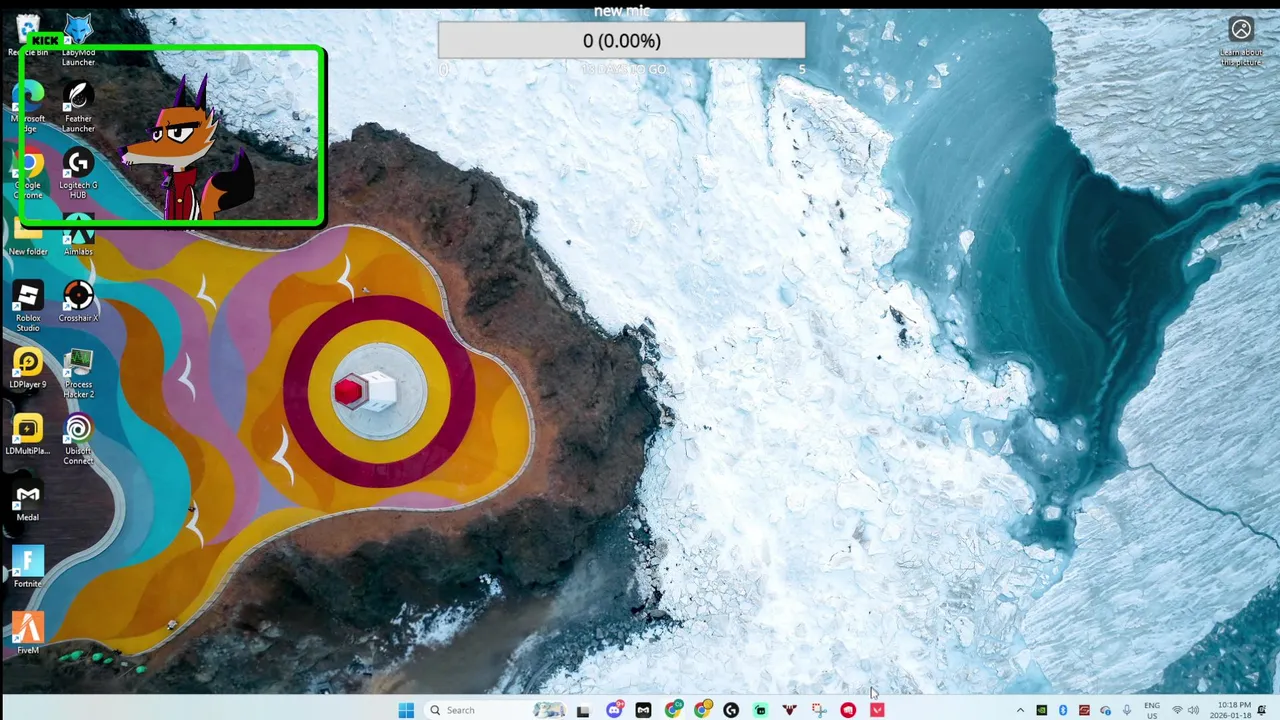Select the Crosshair X desktop shortcut

(x=78, y=302)
